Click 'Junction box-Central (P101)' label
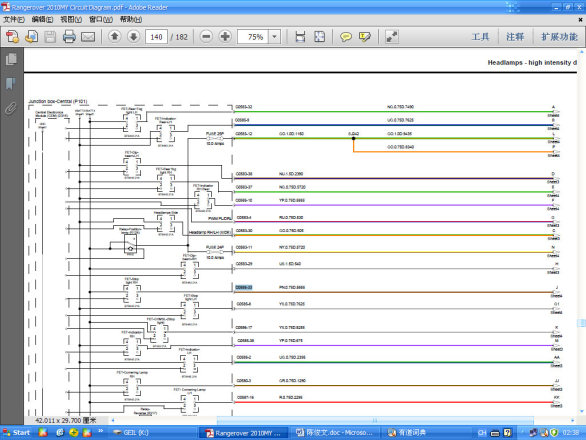The height and width of the screenshot is (440, 586). (58, 101)
